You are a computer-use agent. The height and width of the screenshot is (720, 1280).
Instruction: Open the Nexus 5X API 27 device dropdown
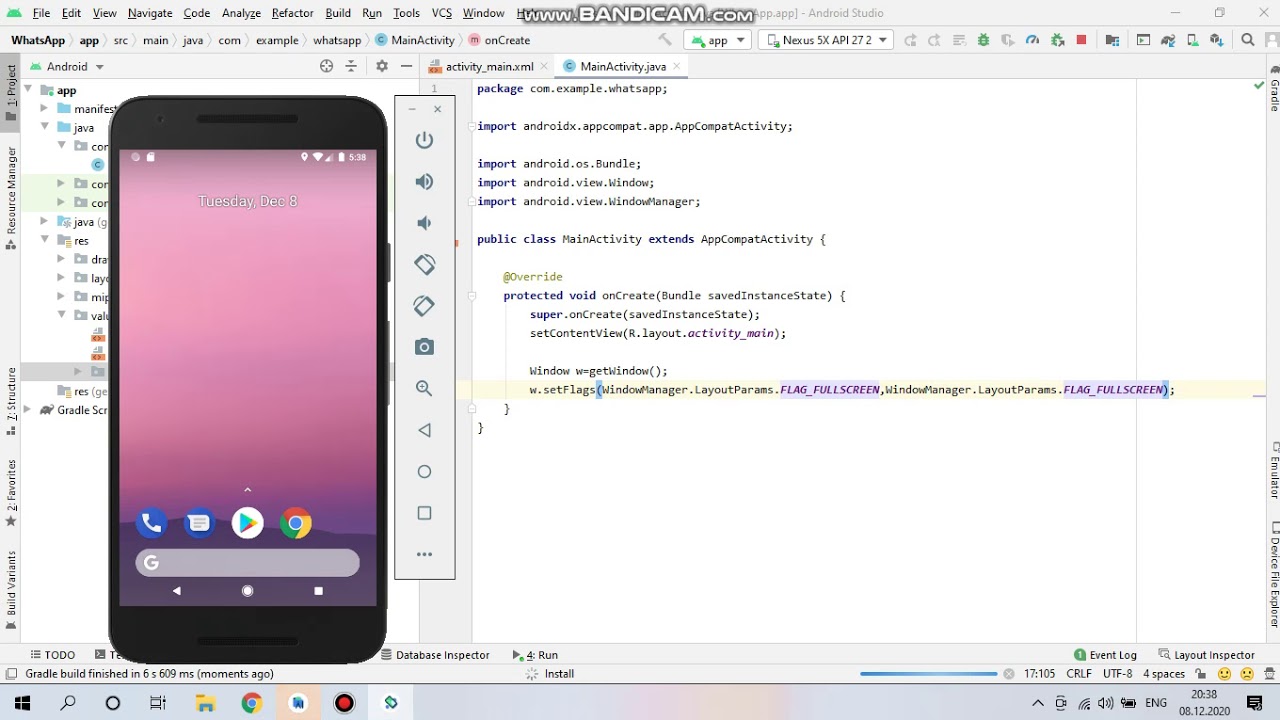pyautogui.click(x=826, y=40)
